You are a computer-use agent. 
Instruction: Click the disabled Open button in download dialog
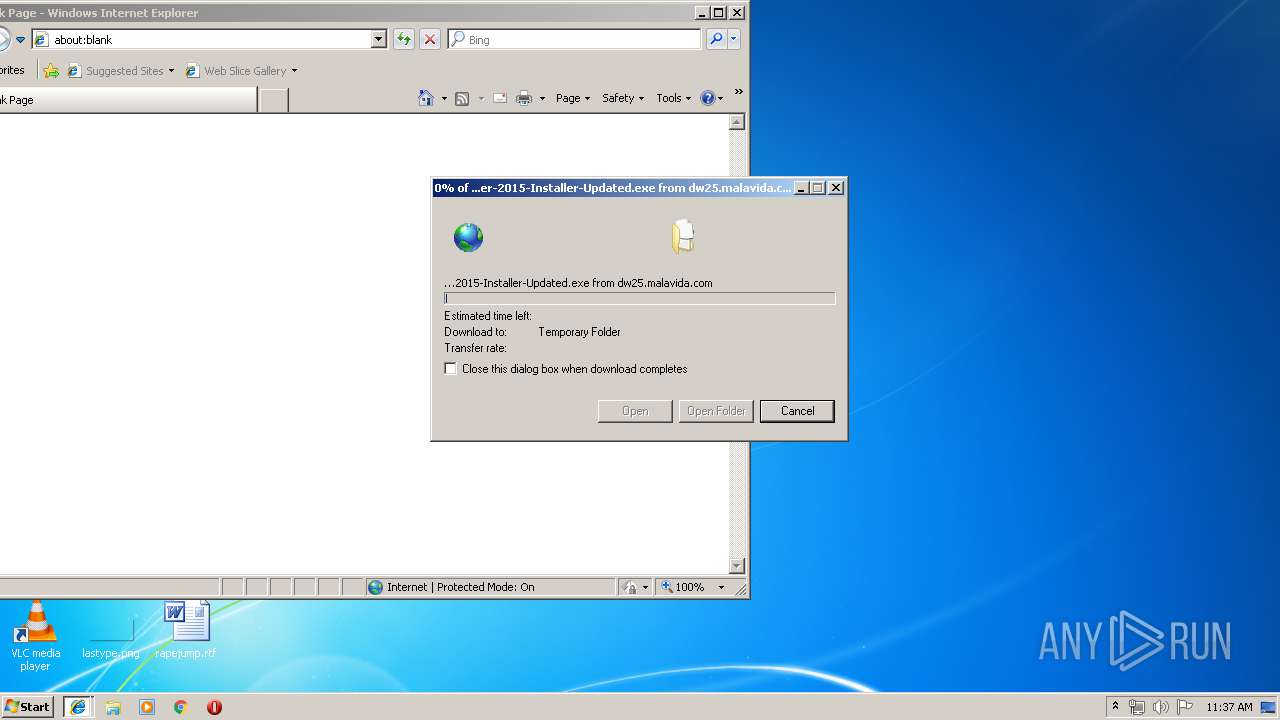pos(635,411)
